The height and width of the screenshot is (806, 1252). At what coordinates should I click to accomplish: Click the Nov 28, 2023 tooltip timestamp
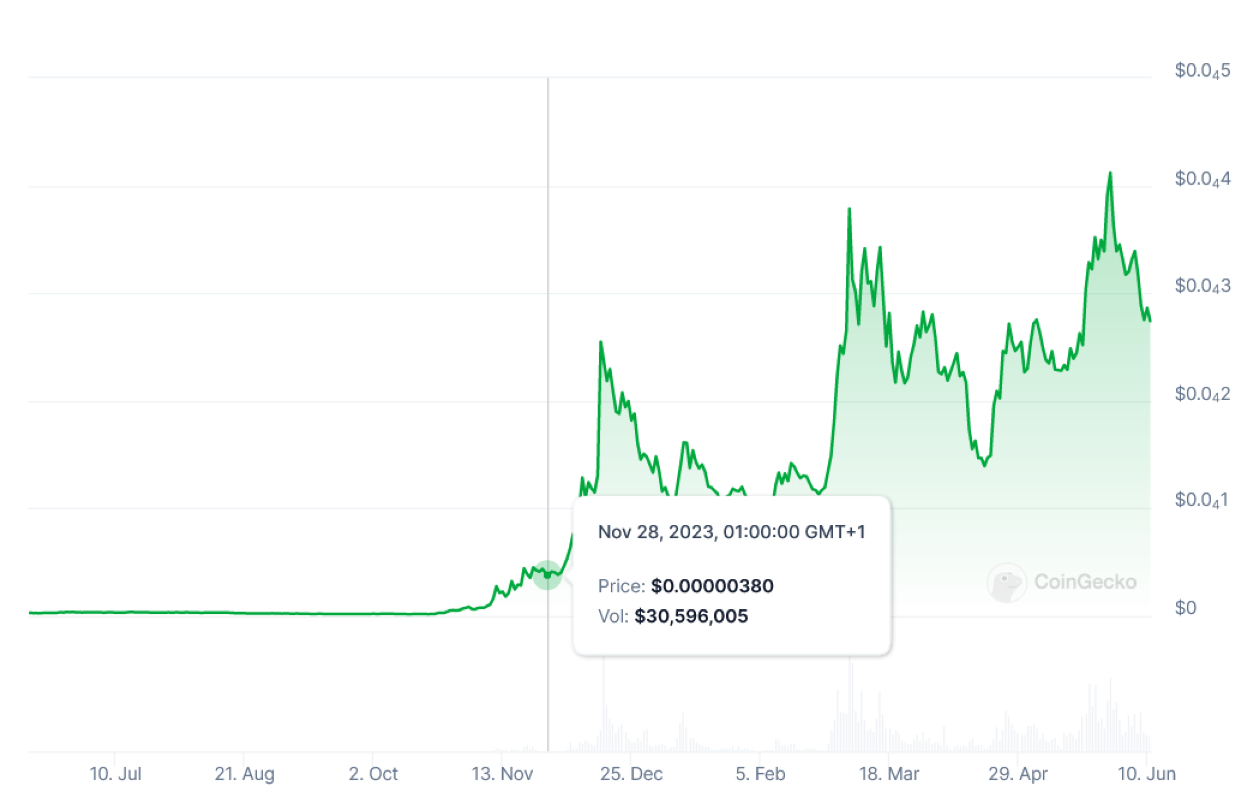[731, 532]
